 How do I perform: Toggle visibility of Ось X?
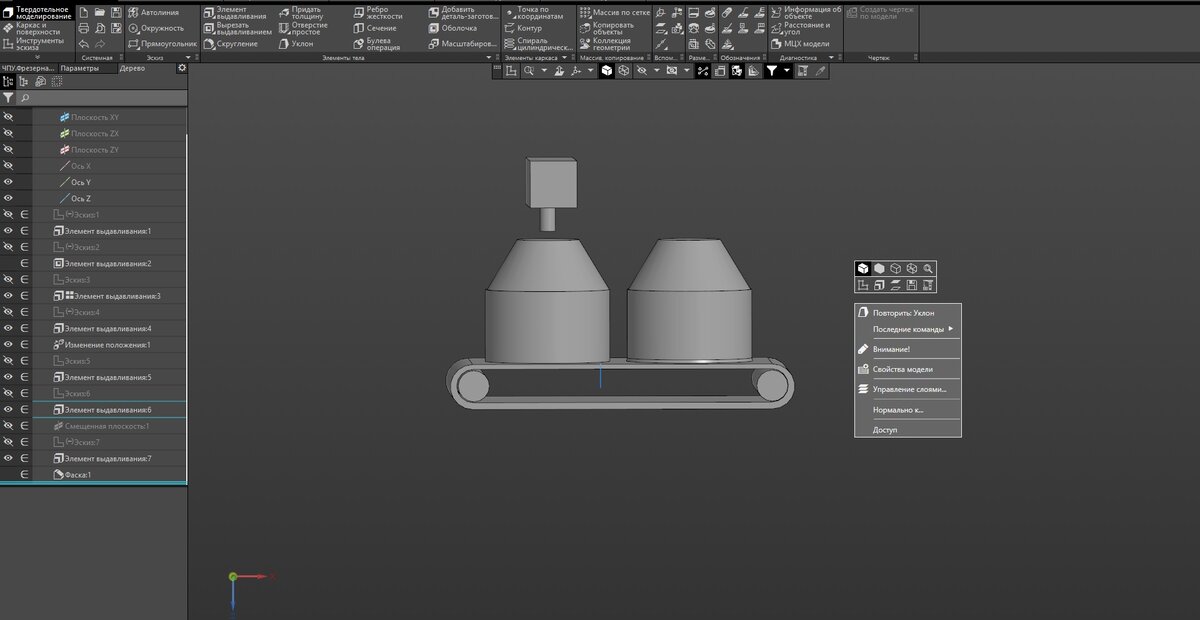[8, 166]
